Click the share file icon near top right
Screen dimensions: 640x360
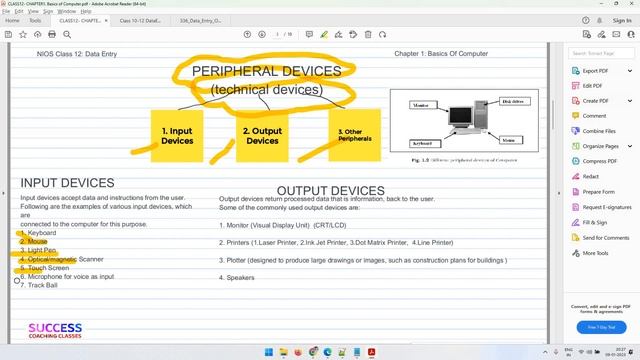click(587, 35)
